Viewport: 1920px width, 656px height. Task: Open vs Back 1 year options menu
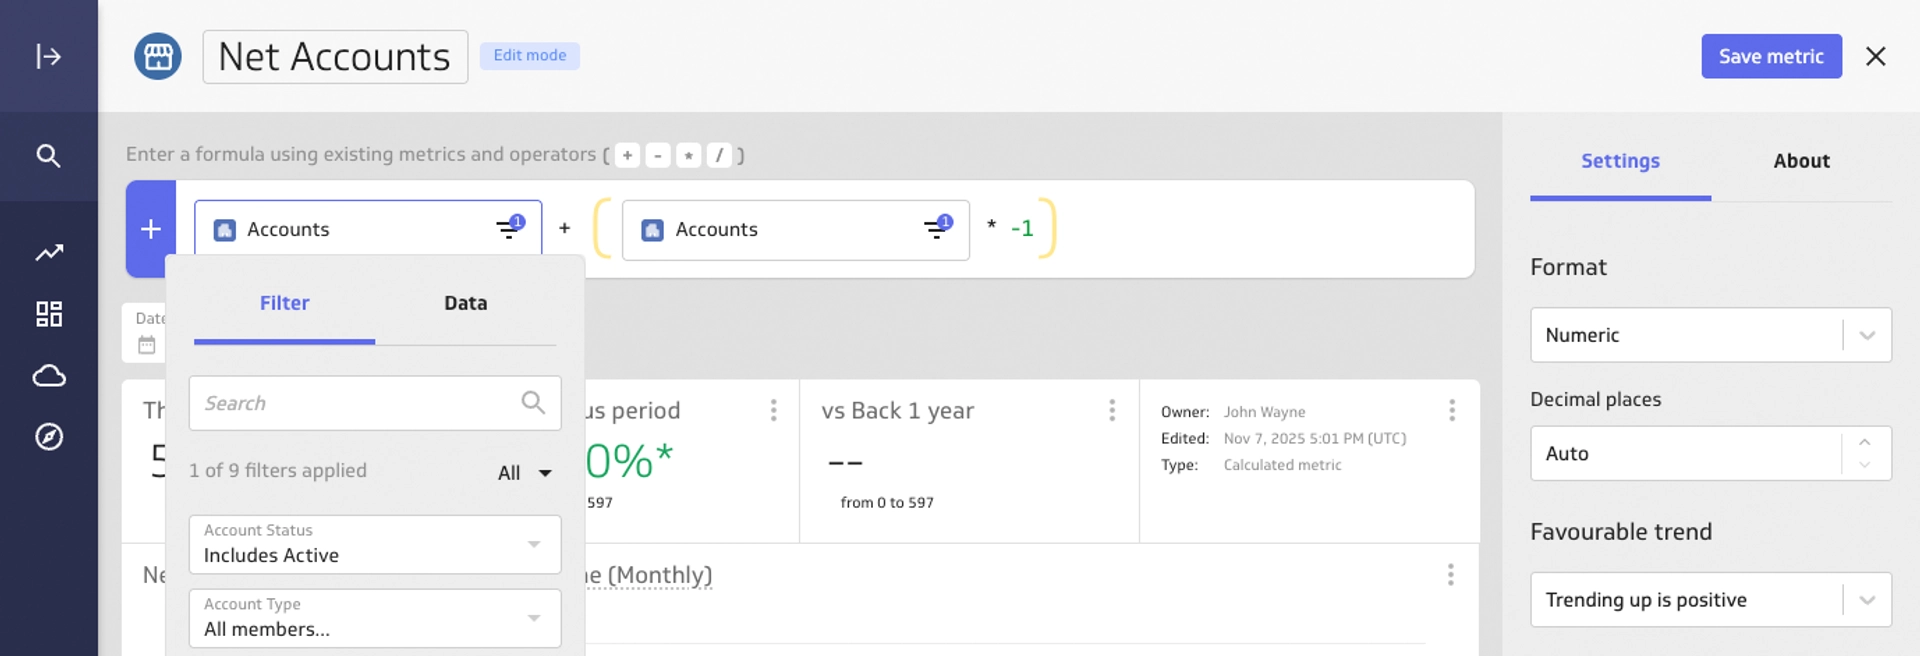point(1112,410)
